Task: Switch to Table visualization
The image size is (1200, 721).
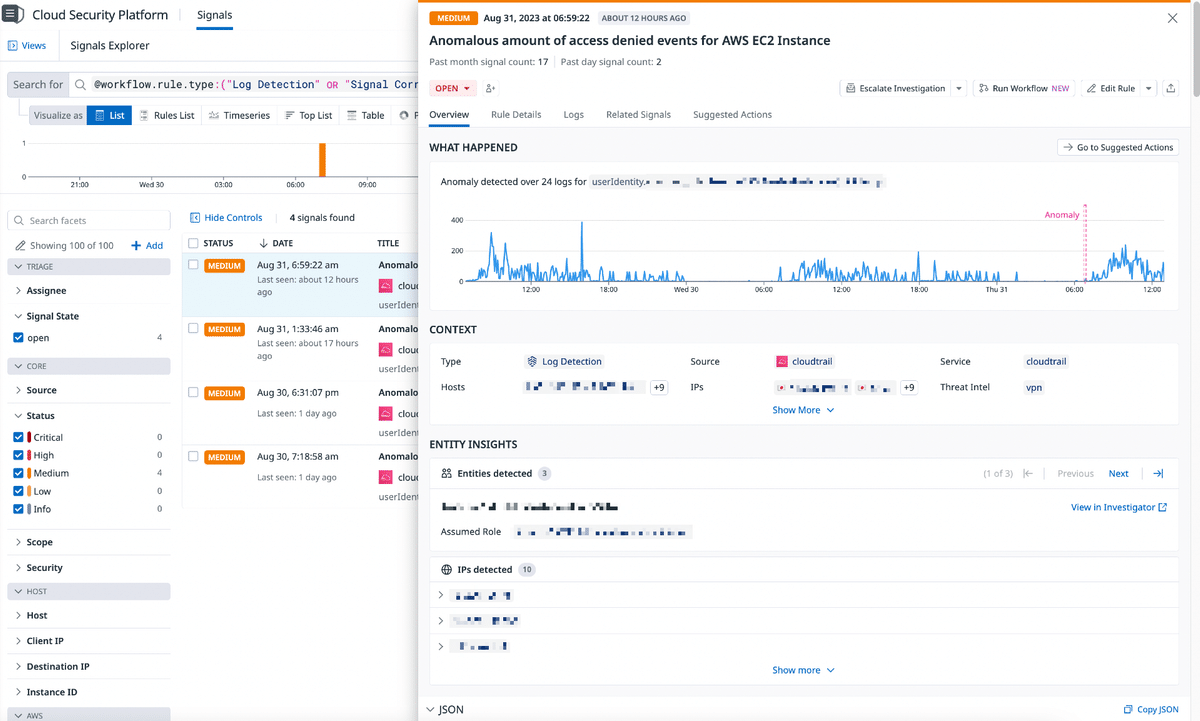Action: tap(364, 115)
